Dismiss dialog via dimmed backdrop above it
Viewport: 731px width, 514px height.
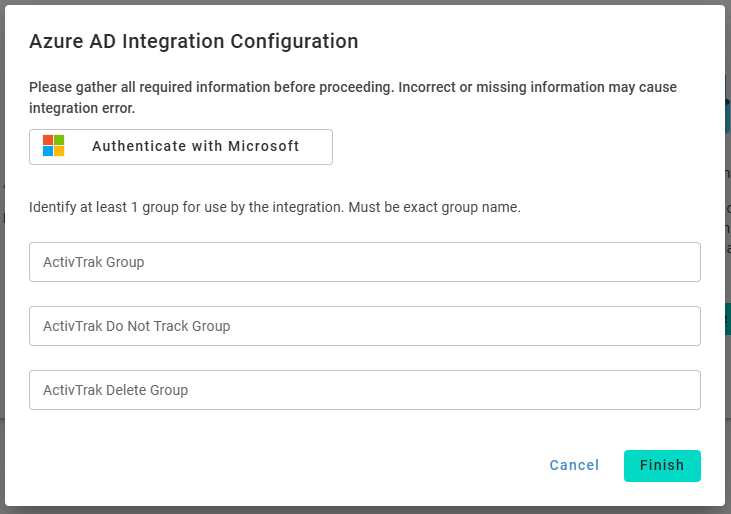coord(366,2)
